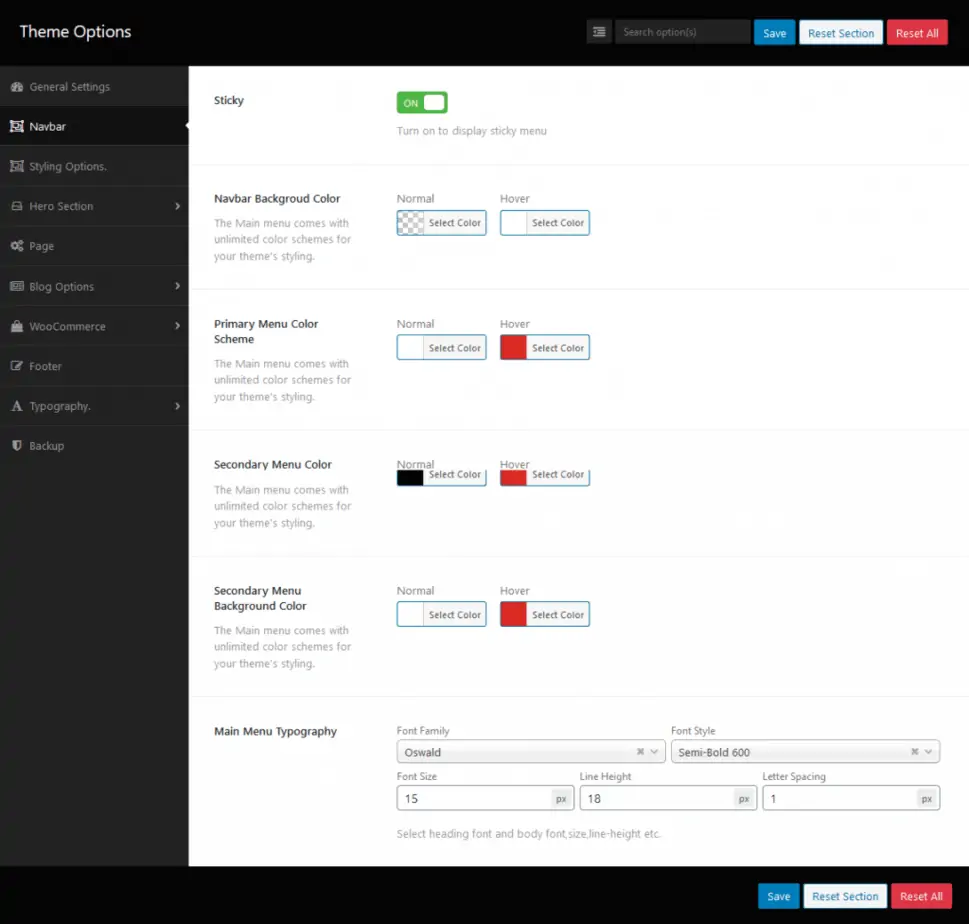
Task: Select Secondary Menu Background Normal color swatch
Action: [x=410, y=614]
